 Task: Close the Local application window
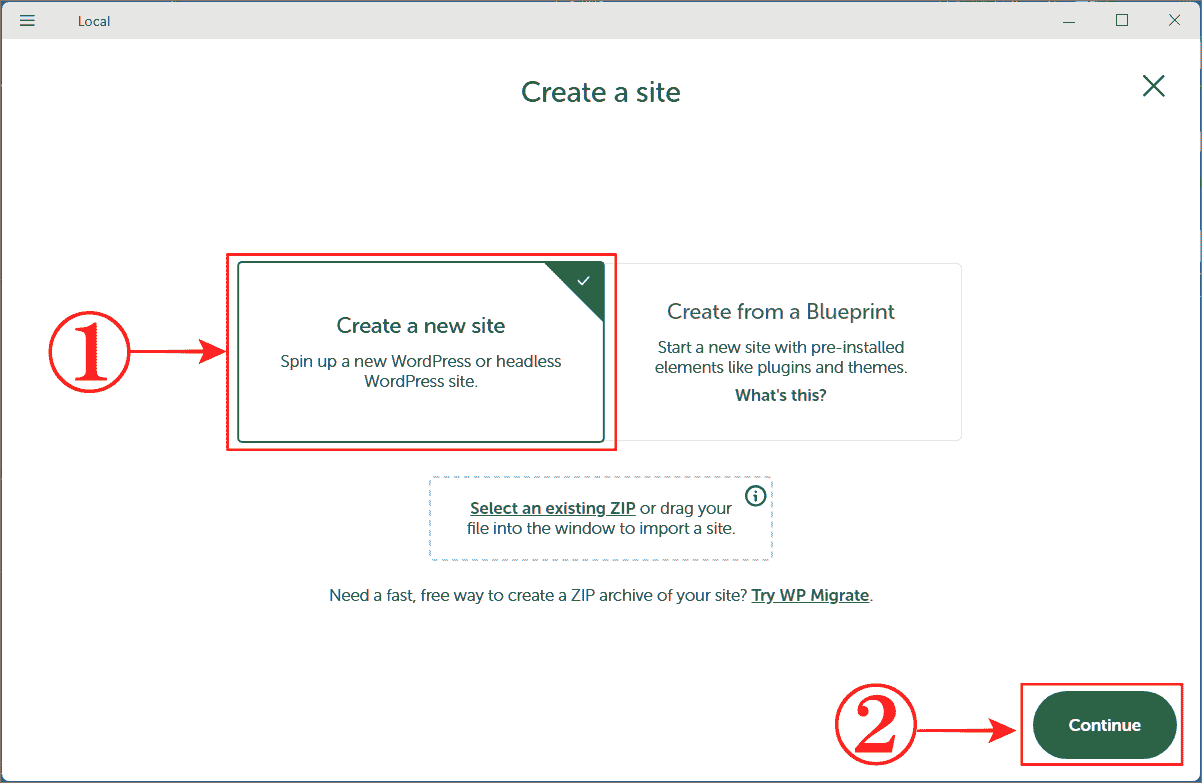click(x=1174, y=20)
